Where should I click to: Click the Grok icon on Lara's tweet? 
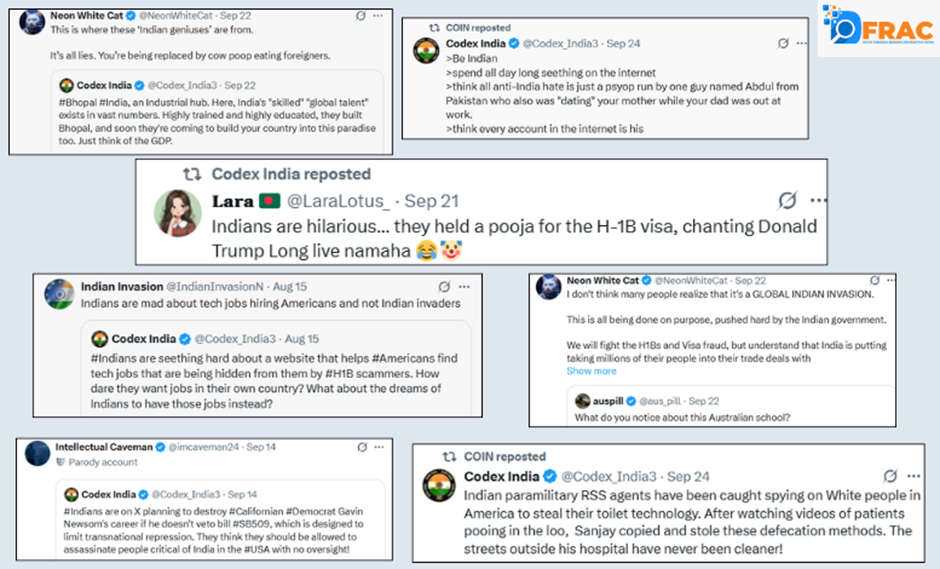tap(787, 200)
